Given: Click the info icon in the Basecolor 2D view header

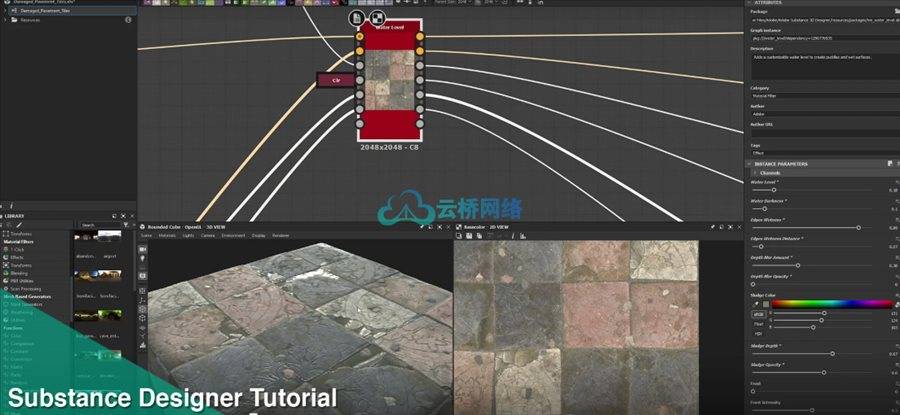Looking at the screenshot, I should 513,235.
